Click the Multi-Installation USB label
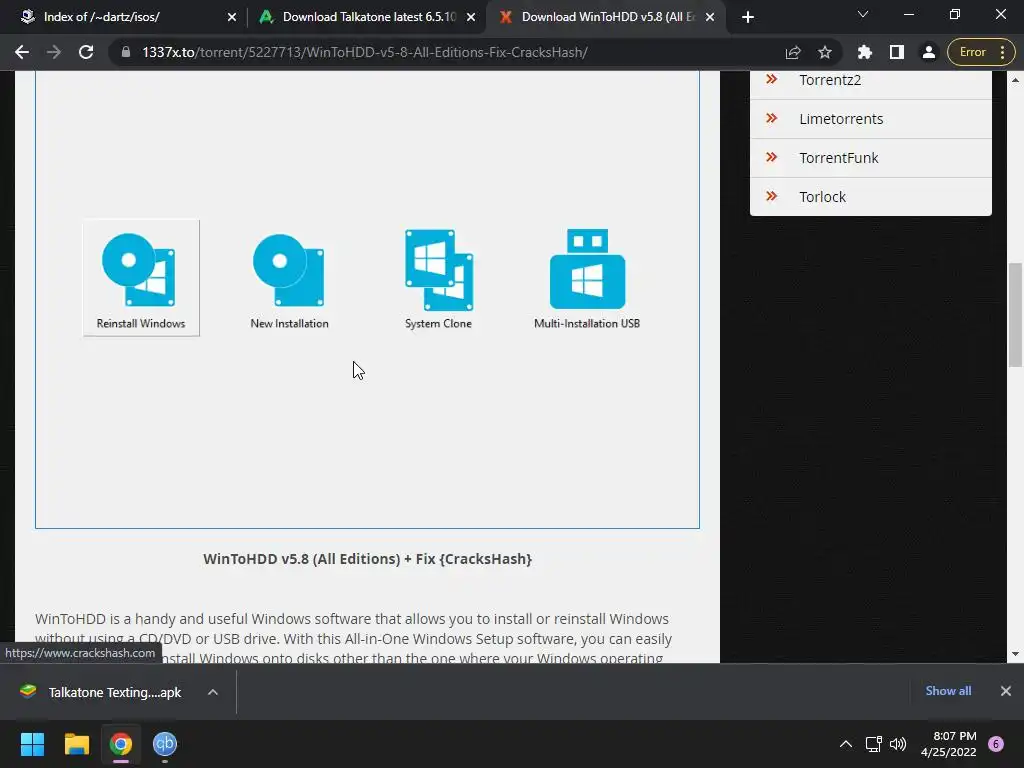1024x768 pixels. pos(586,323)
